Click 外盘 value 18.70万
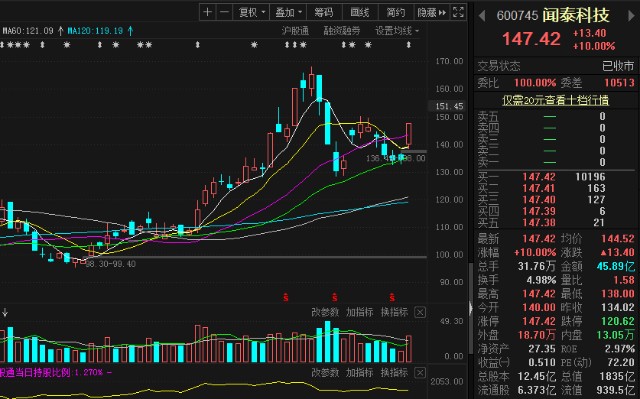 click(x=537, y=335)
